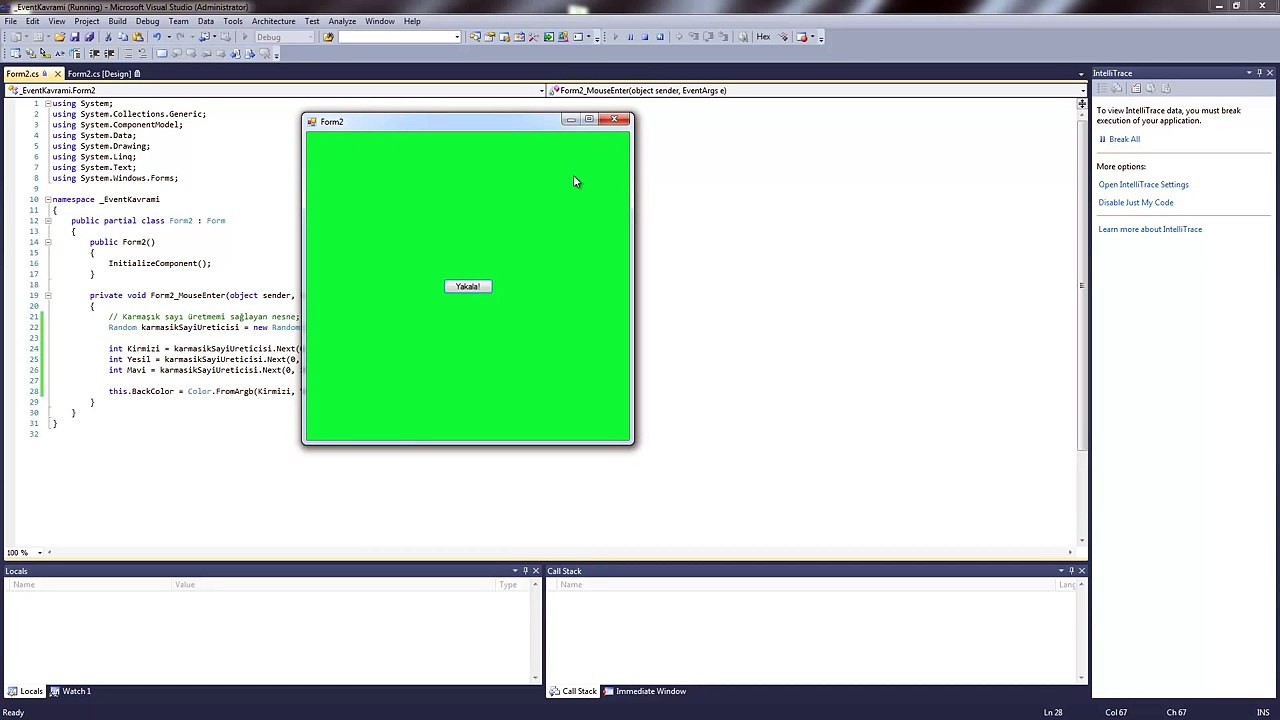This screenshot has height=720, width=1280.
Task: Open the 100 % zoom dropdown
Action: [x=40, y=553]
